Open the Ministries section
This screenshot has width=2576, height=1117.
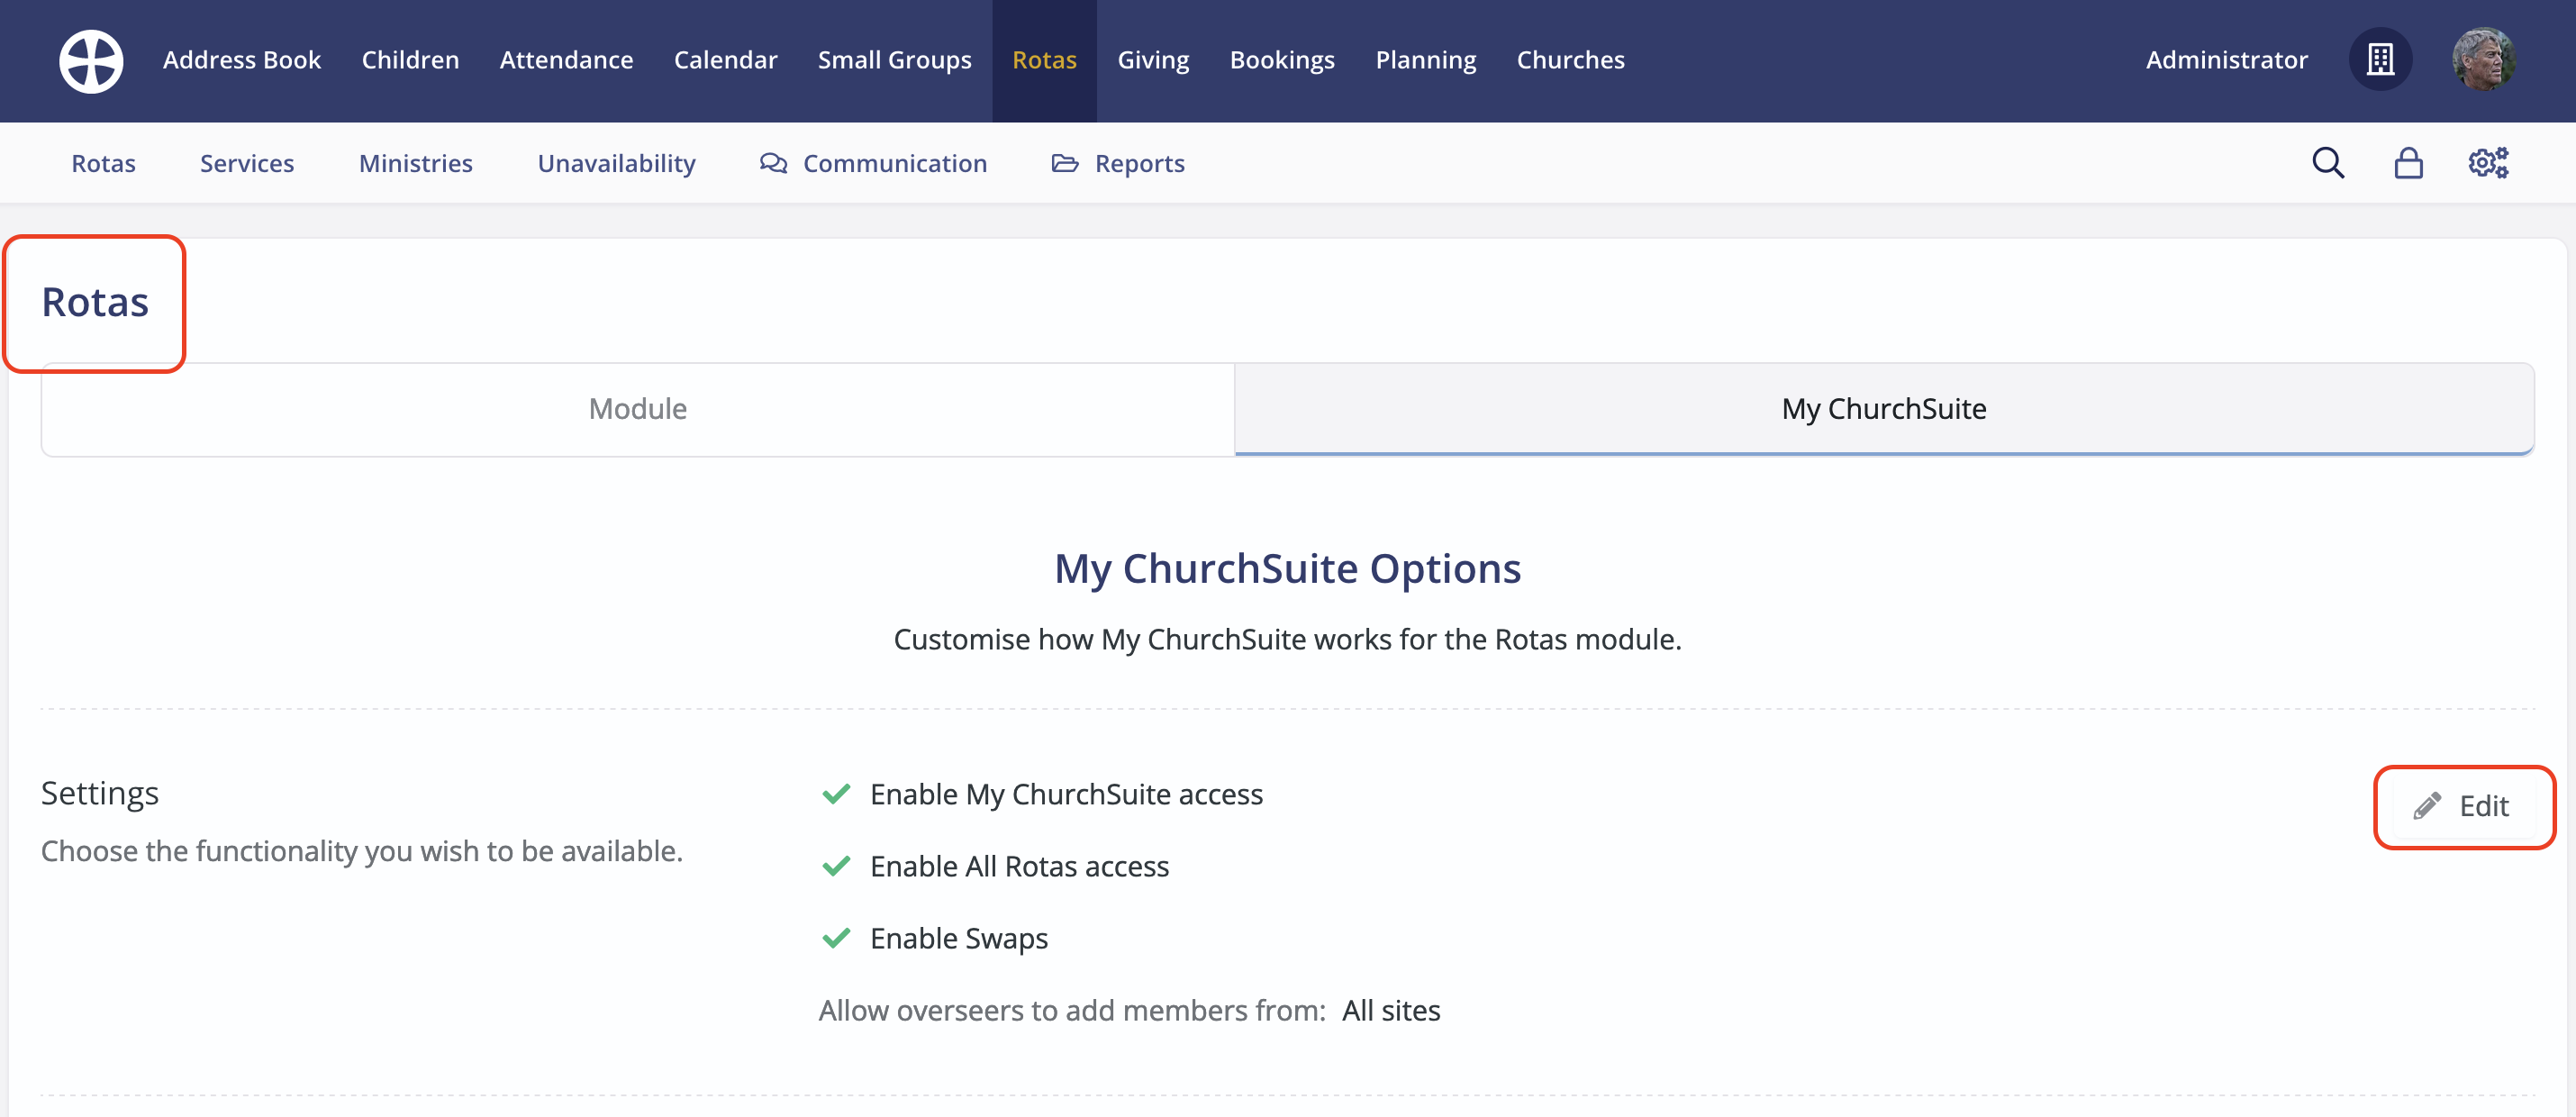click(x=415, y=163)
